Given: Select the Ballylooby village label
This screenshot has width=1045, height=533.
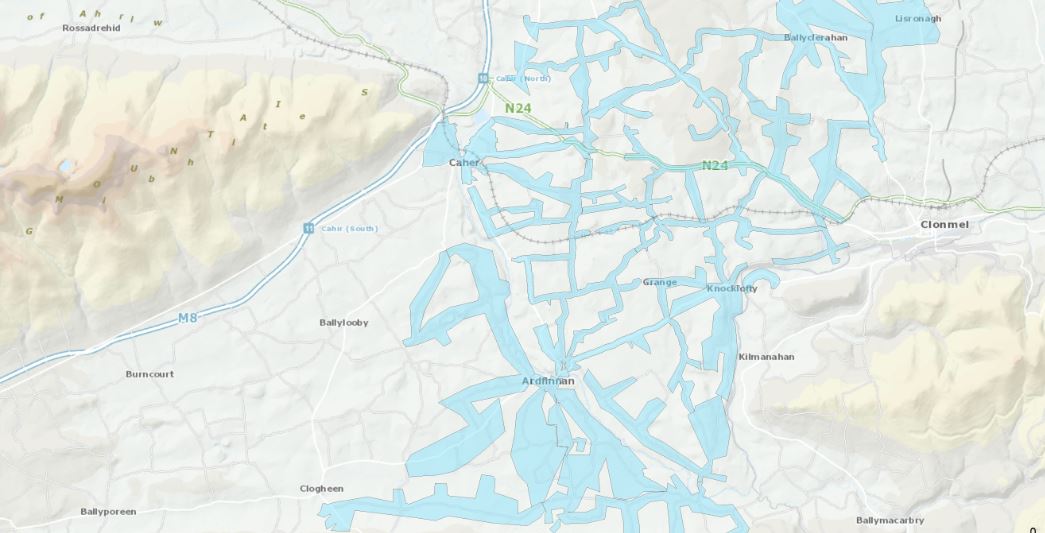Looking at the screenshot, I should pyautogui.click(x=344, y=323).
